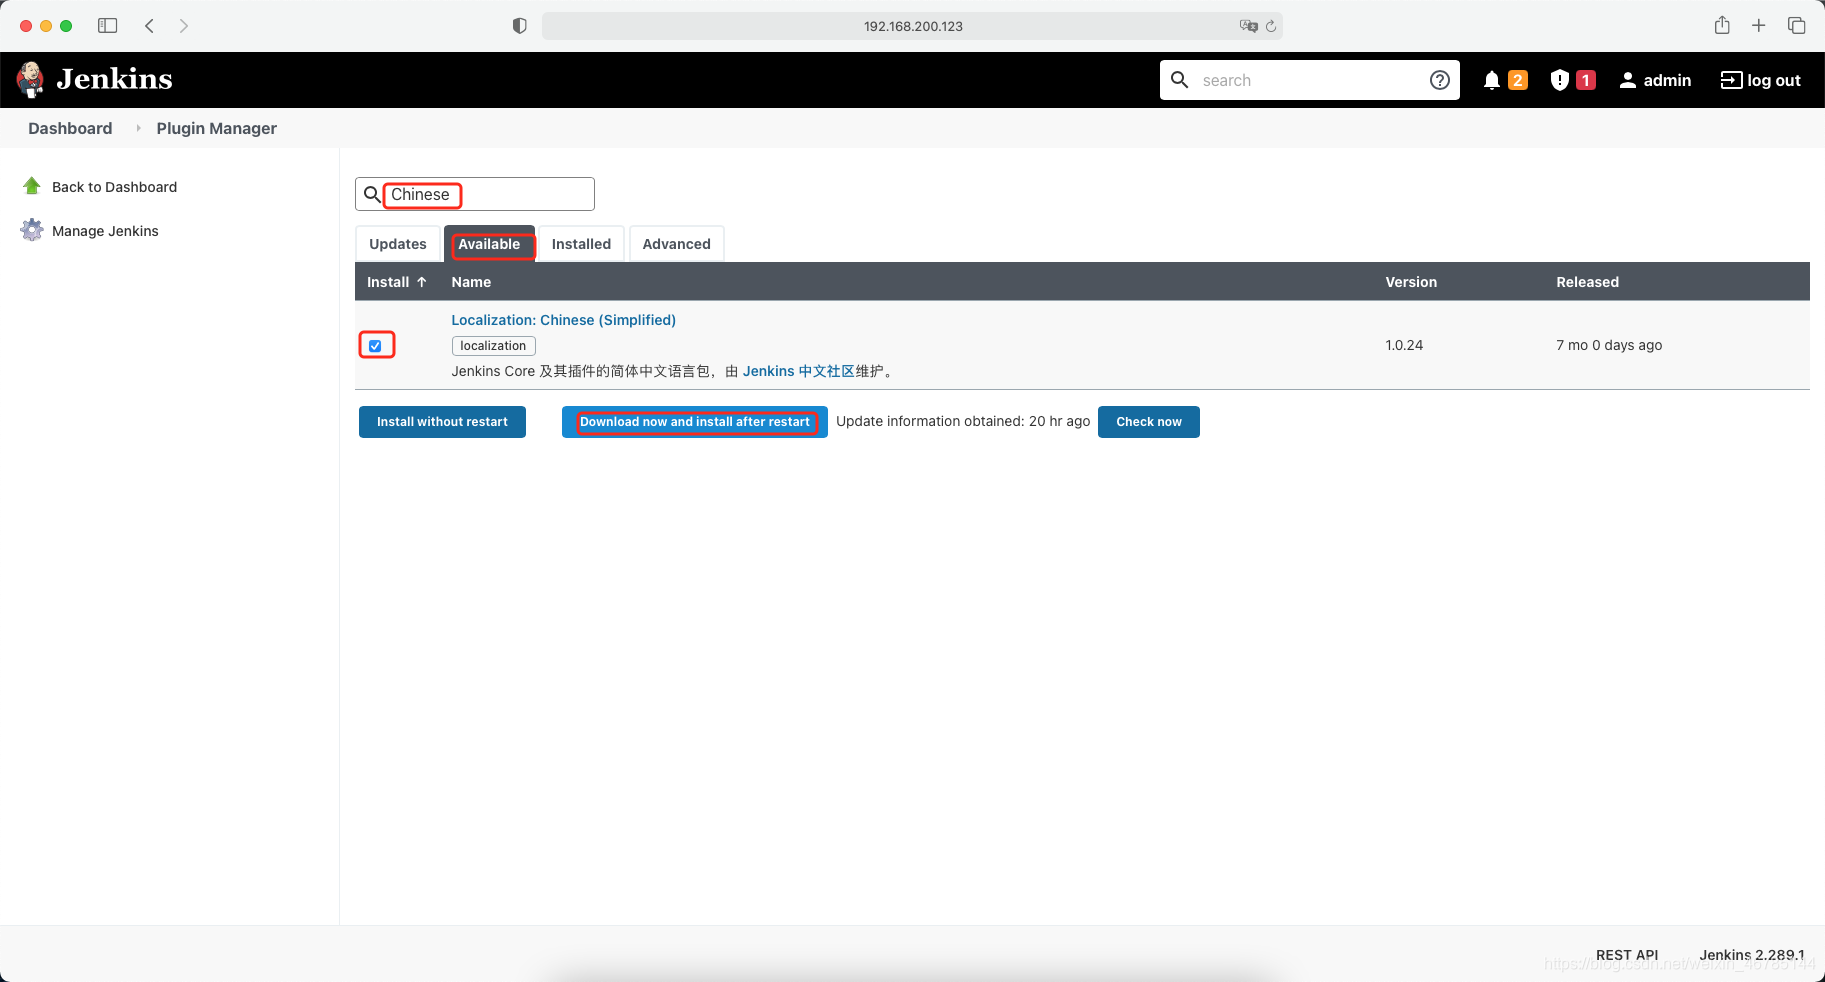This screenshot has height=982, width=1825.
Task: Click the Jenkins title text in header
Action: click(x=114, y=79)
